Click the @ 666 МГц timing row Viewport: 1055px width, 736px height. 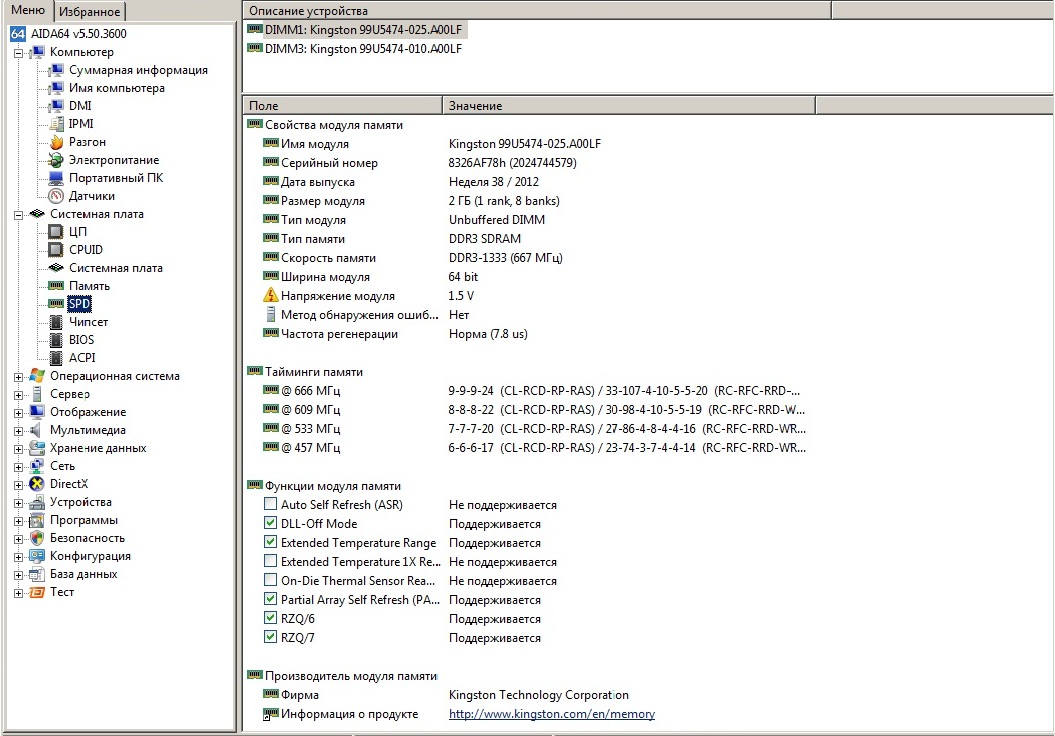[531, 390]
